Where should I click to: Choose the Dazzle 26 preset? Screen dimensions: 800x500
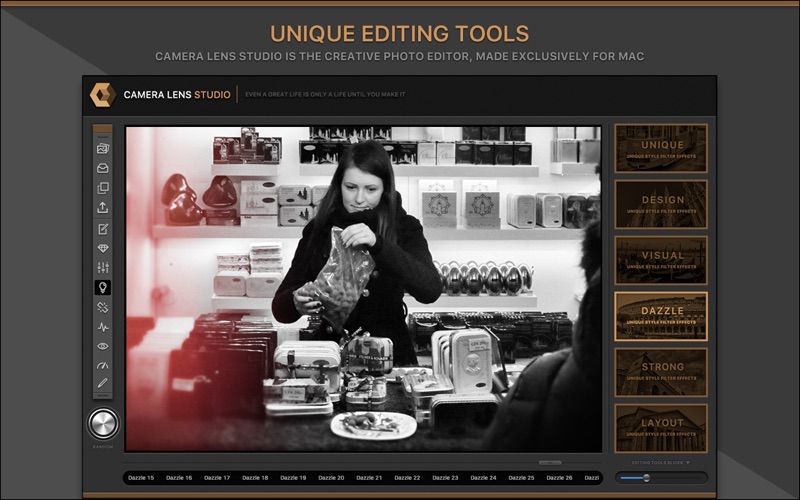point(559,478)
